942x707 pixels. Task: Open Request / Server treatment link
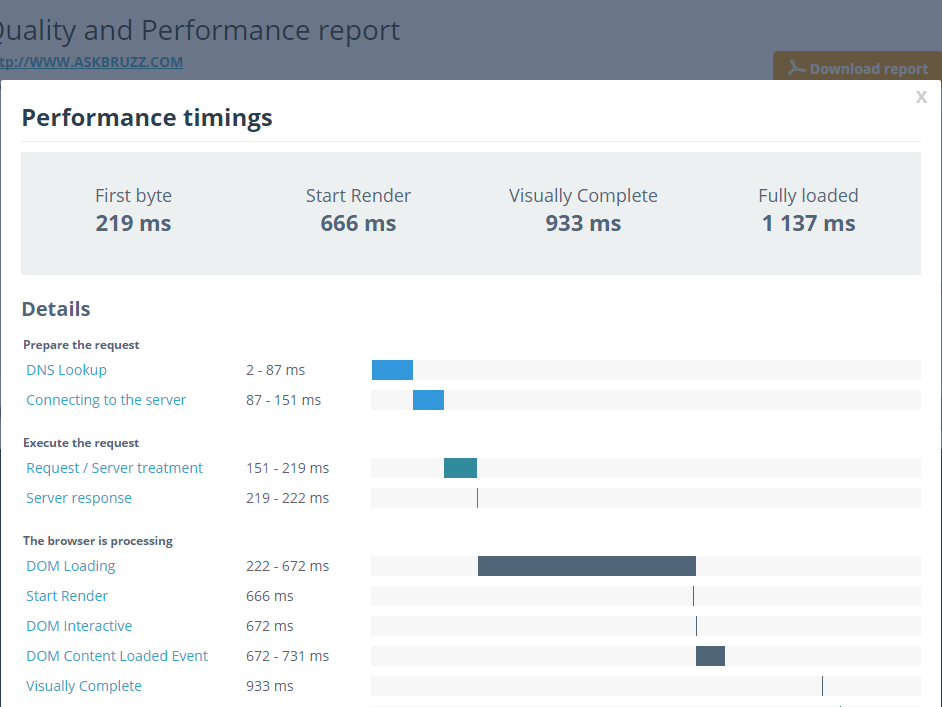(x=114, y=468)
